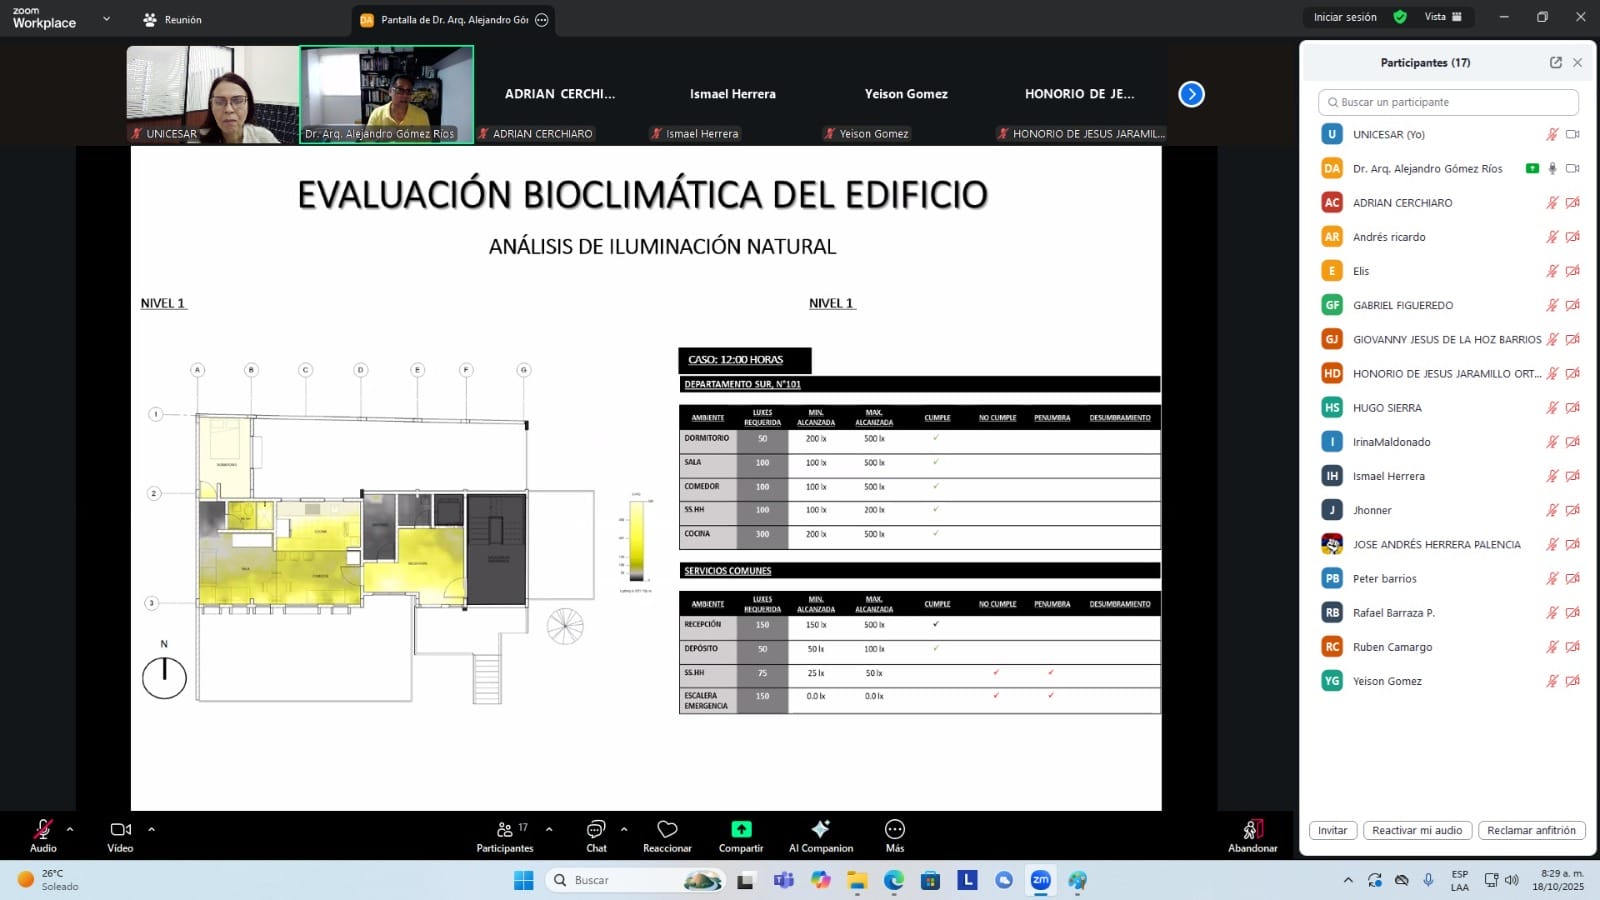Unmute microphone with the Audio button
The image size is (1600, 900).
pos(43,830)
